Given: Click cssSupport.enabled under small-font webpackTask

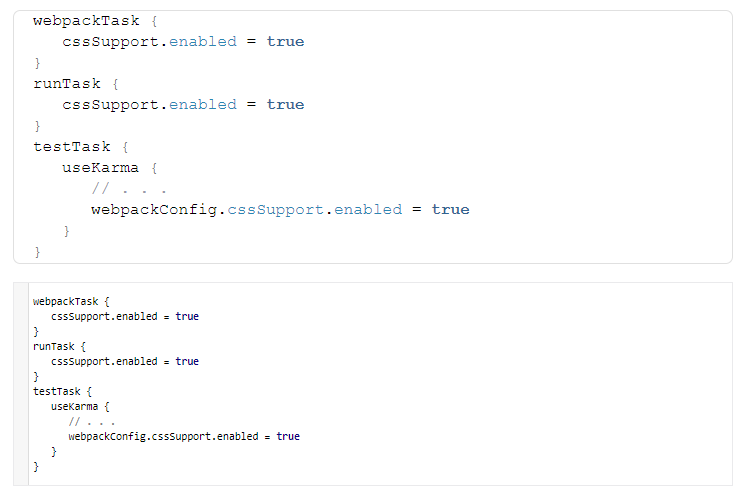Looking at the screenshot, I should coord(104,316).
